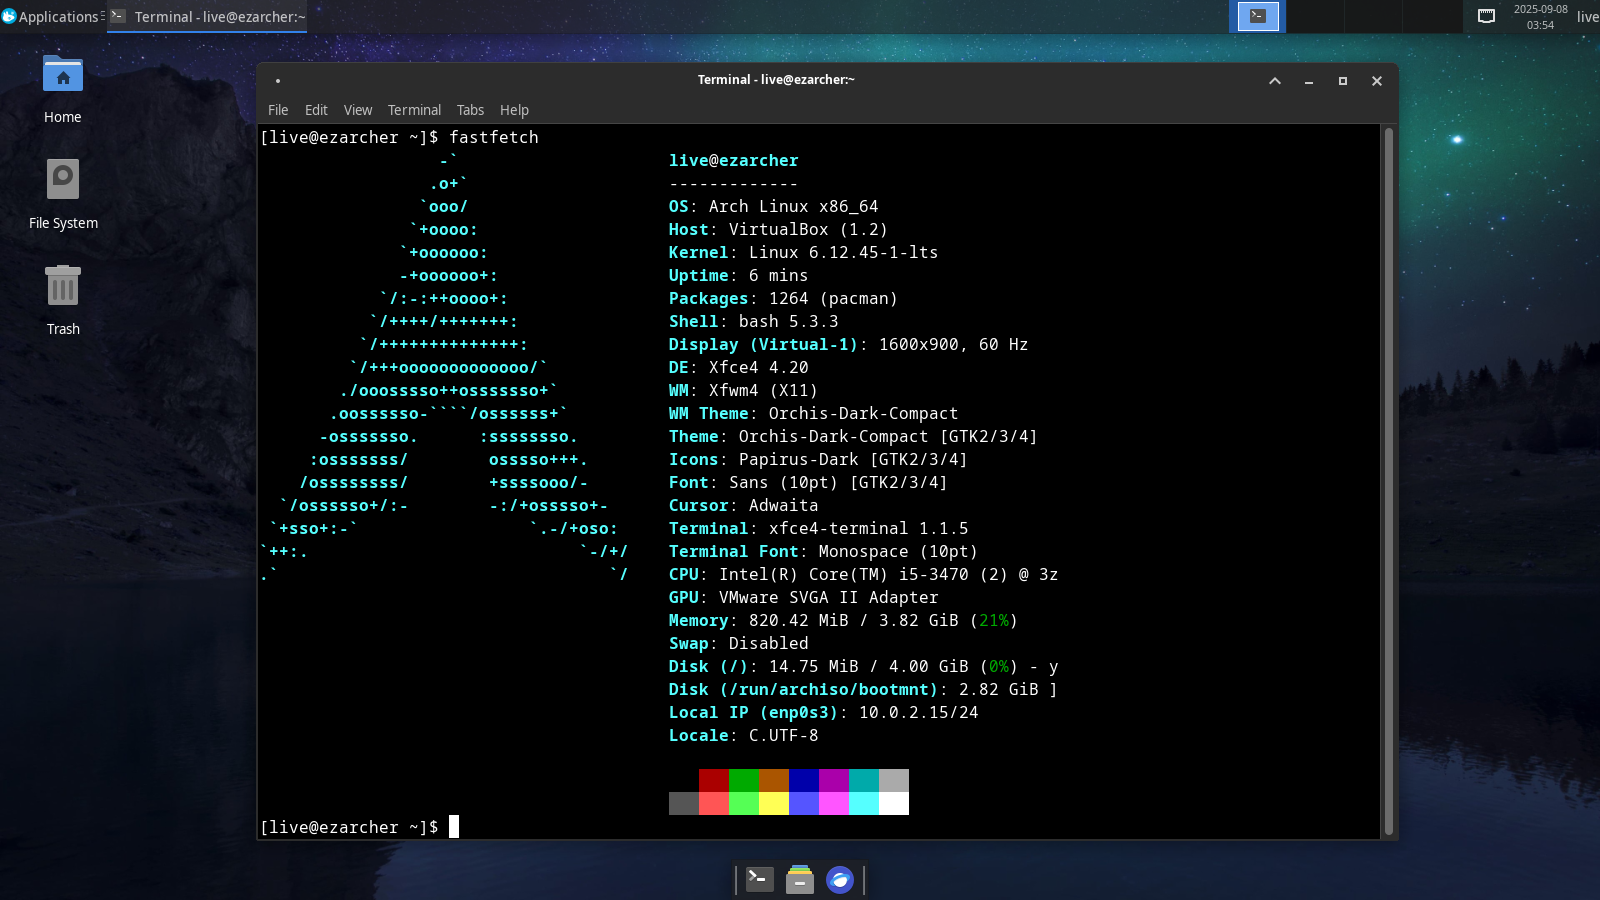Click the terminal vertical scrollbar
Viewport: 1600px width, 900px height.
[1388, 481]
